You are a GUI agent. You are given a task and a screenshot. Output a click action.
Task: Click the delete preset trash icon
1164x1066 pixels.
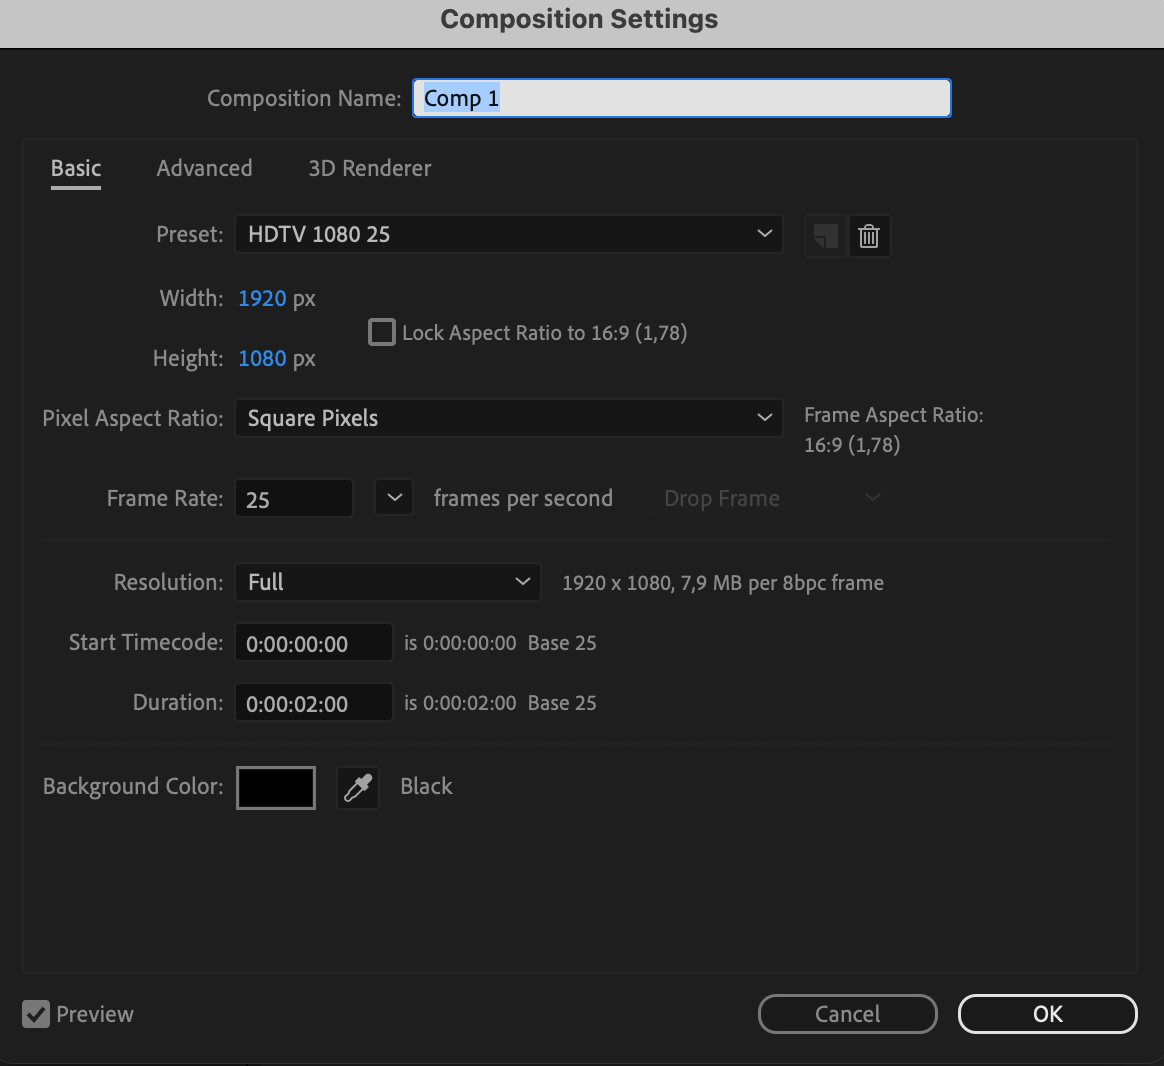click(869, 236)
